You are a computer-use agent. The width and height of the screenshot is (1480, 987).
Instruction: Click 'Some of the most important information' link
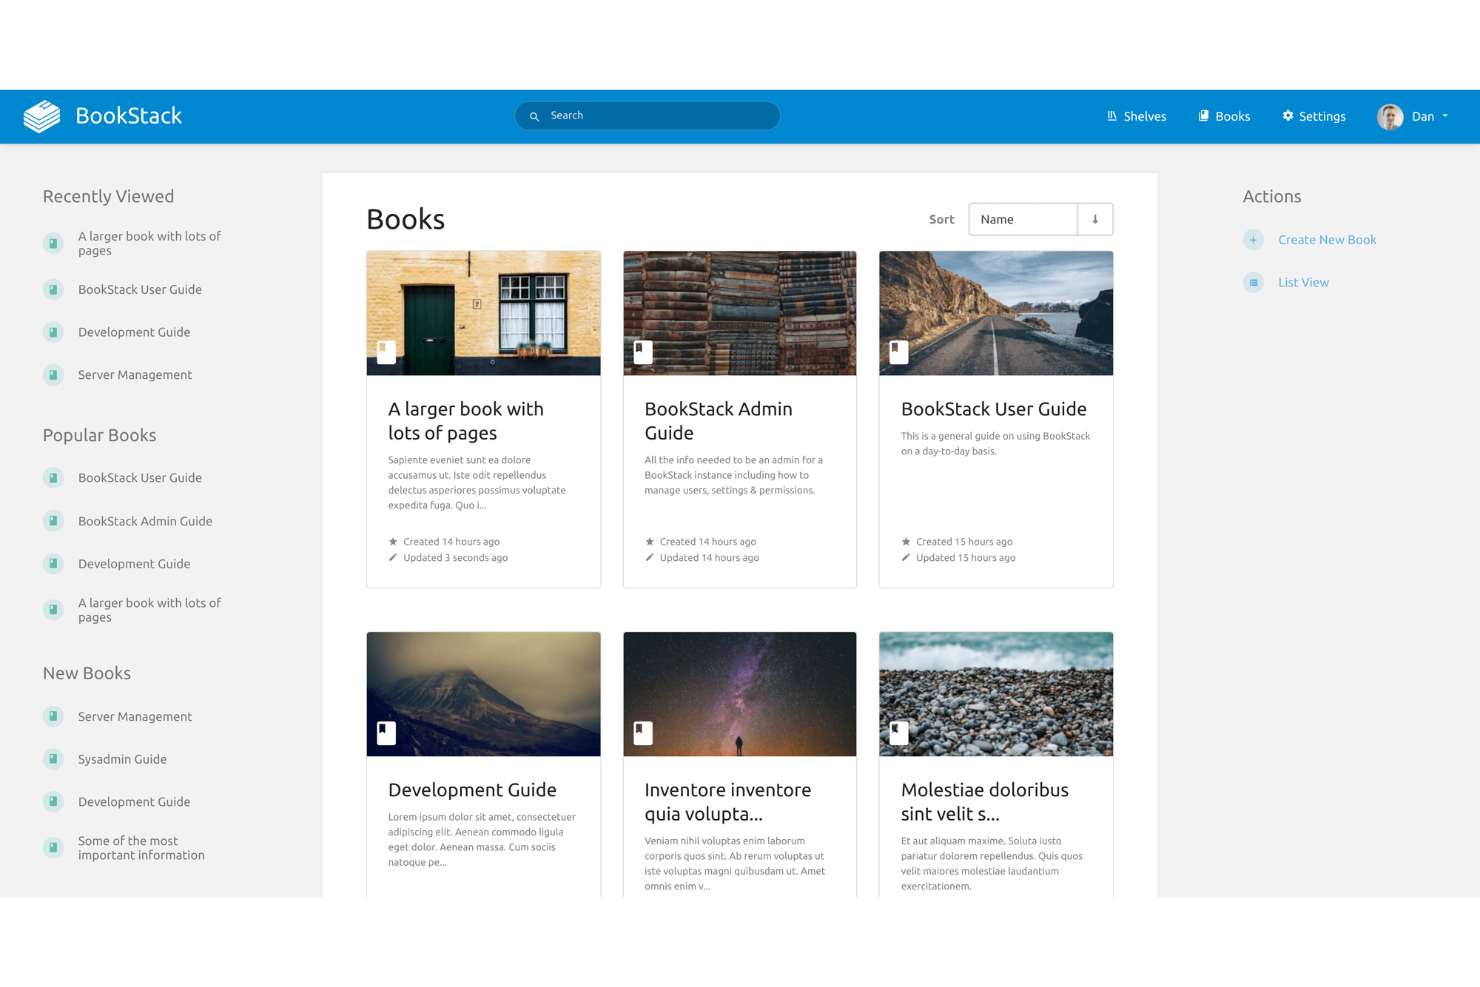point(141,848)
